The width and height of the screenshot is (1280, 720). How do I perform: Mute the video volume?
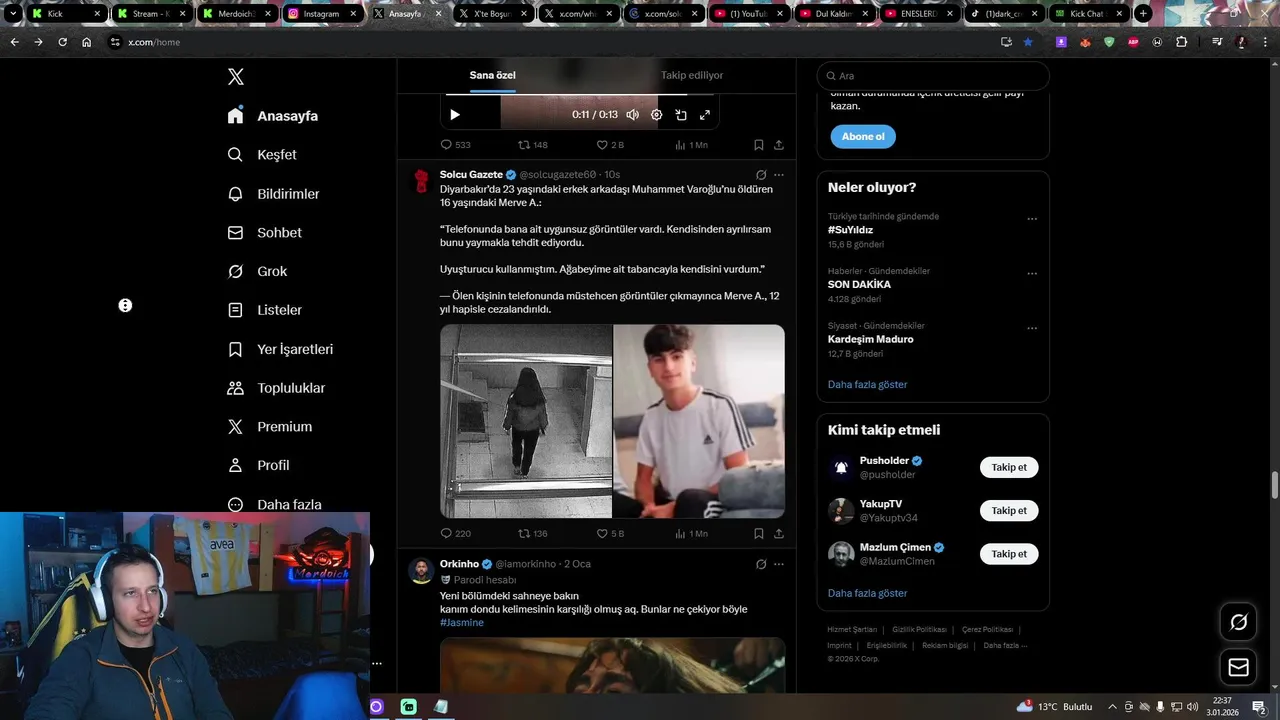pos(632,115)
